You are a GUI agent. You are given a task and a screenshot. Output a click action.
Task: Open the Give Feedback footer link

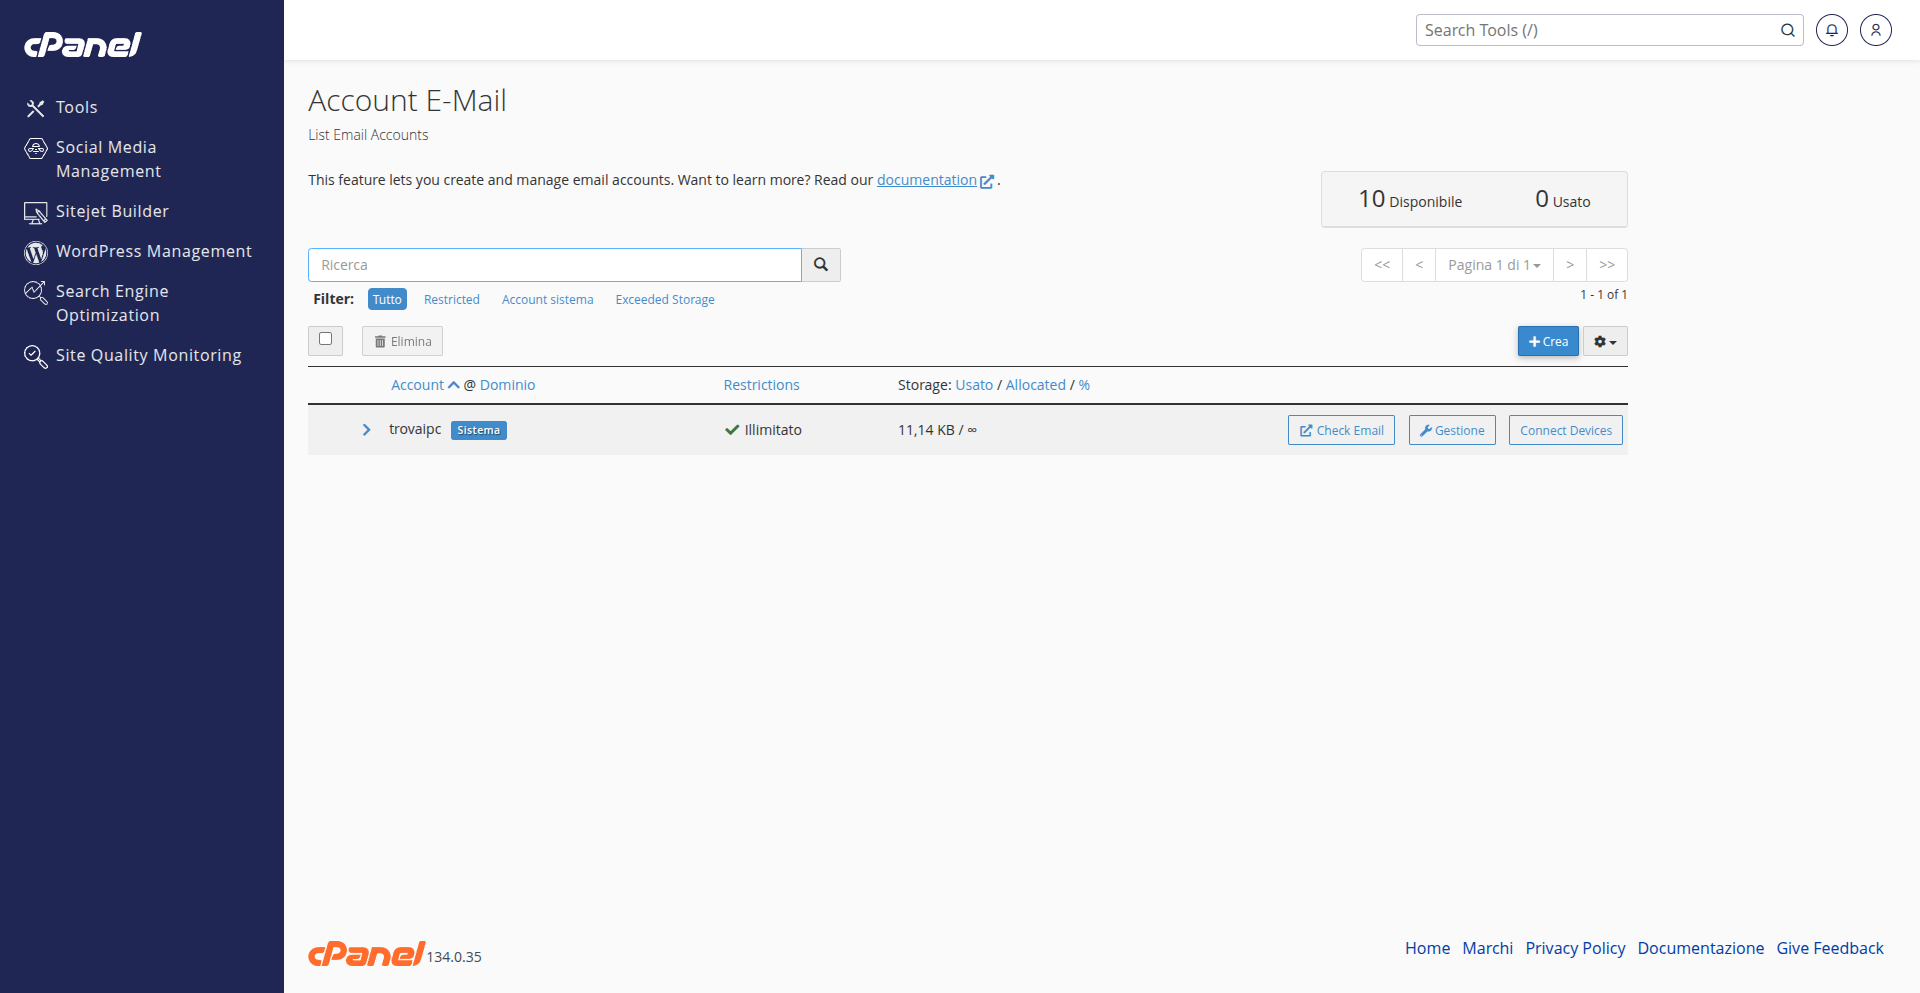click(x=1830, y=948)
